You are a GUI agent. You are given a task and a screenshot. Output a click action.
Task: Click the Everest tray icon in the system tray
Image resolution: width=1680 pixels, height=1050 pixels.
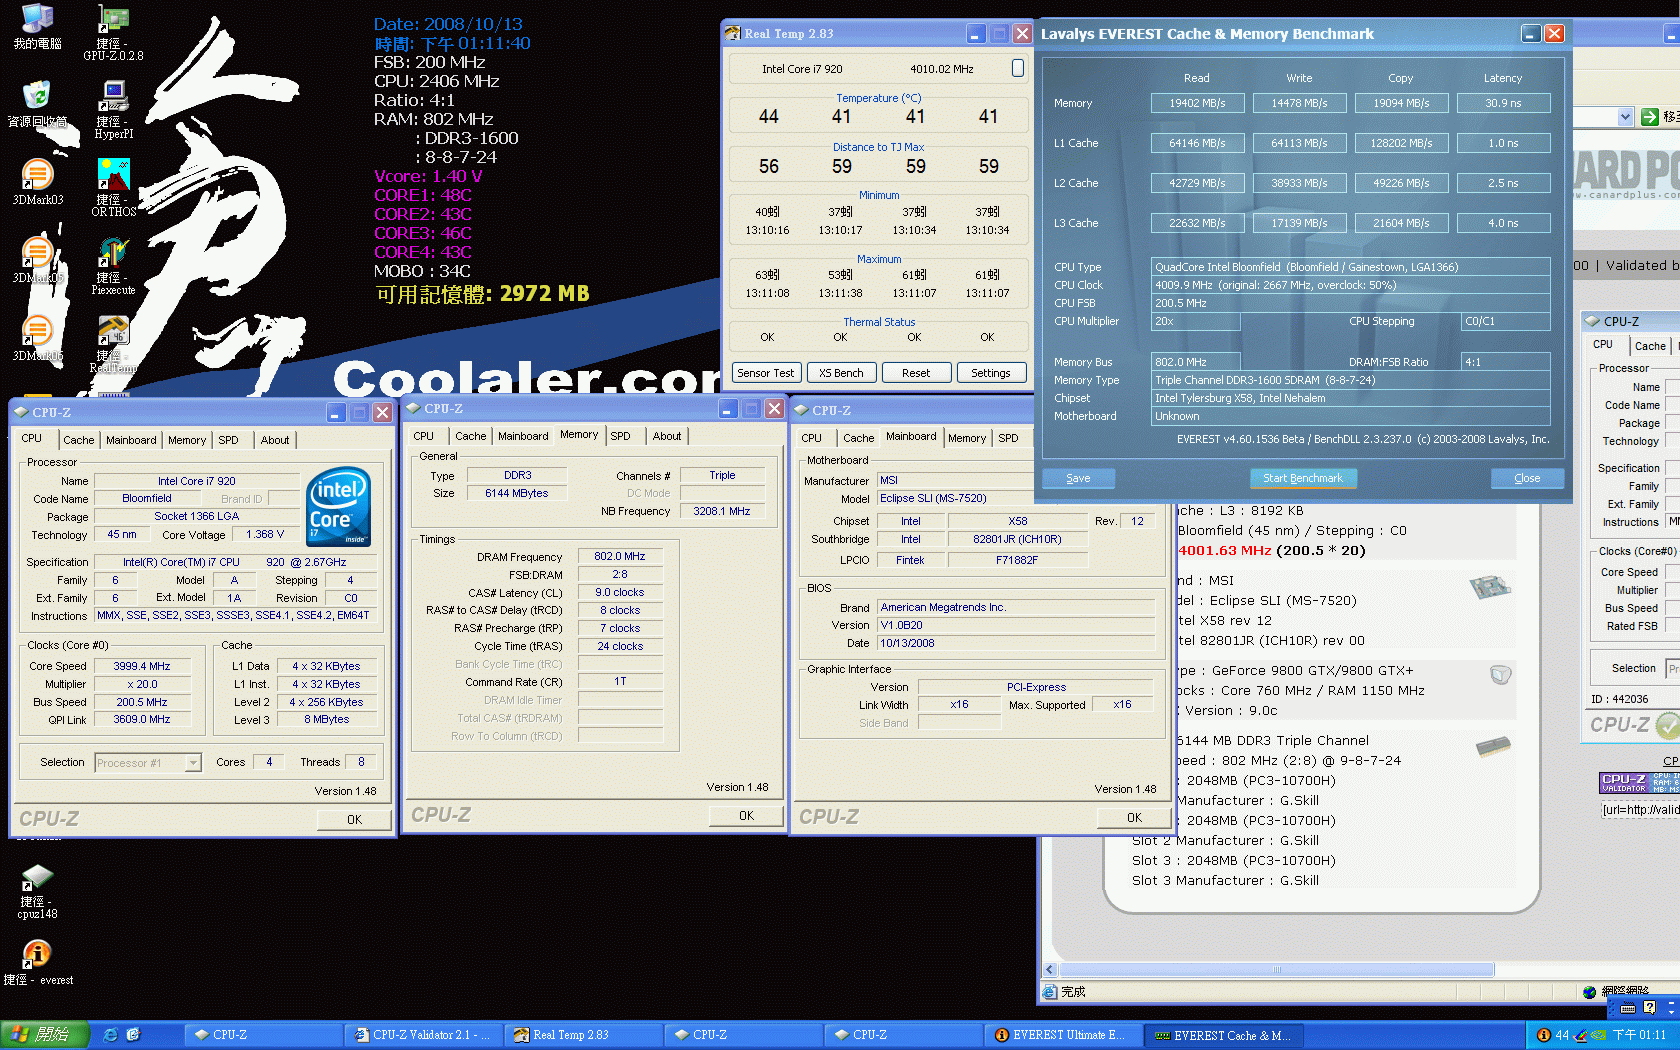coord(1544,1035)
